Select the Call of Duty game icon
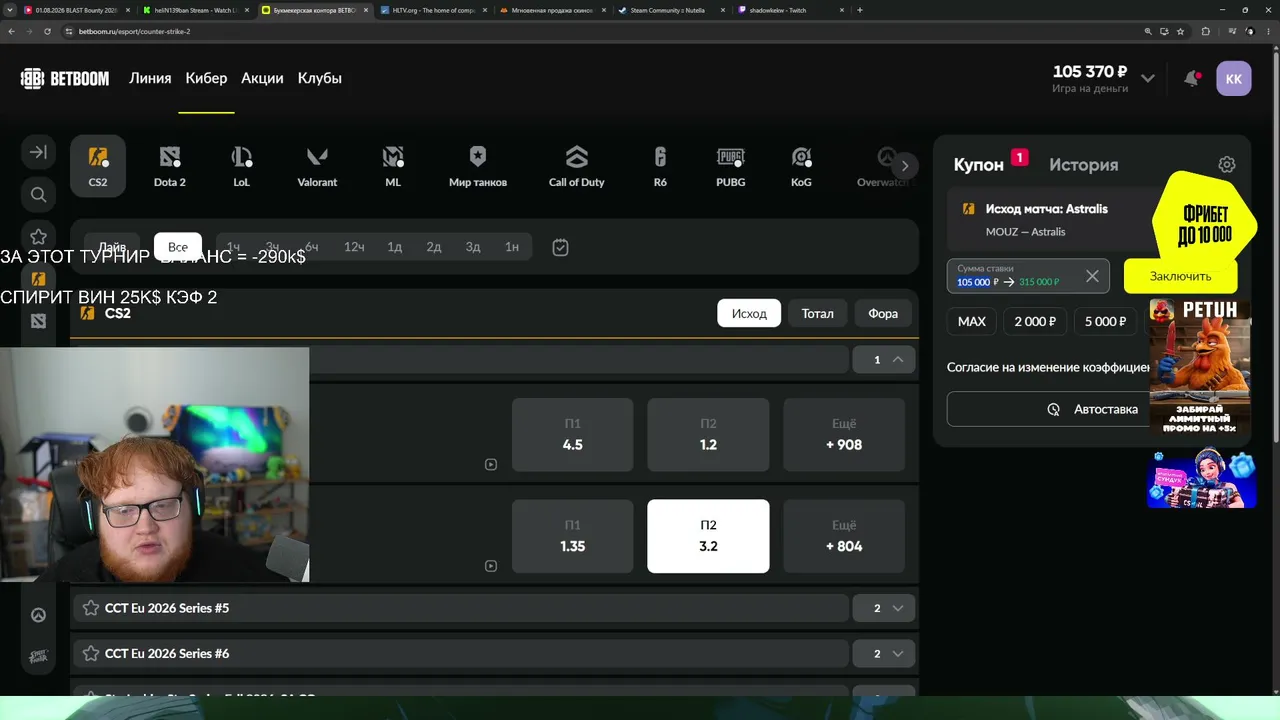The image size is (1280, 720). [577, 166]
